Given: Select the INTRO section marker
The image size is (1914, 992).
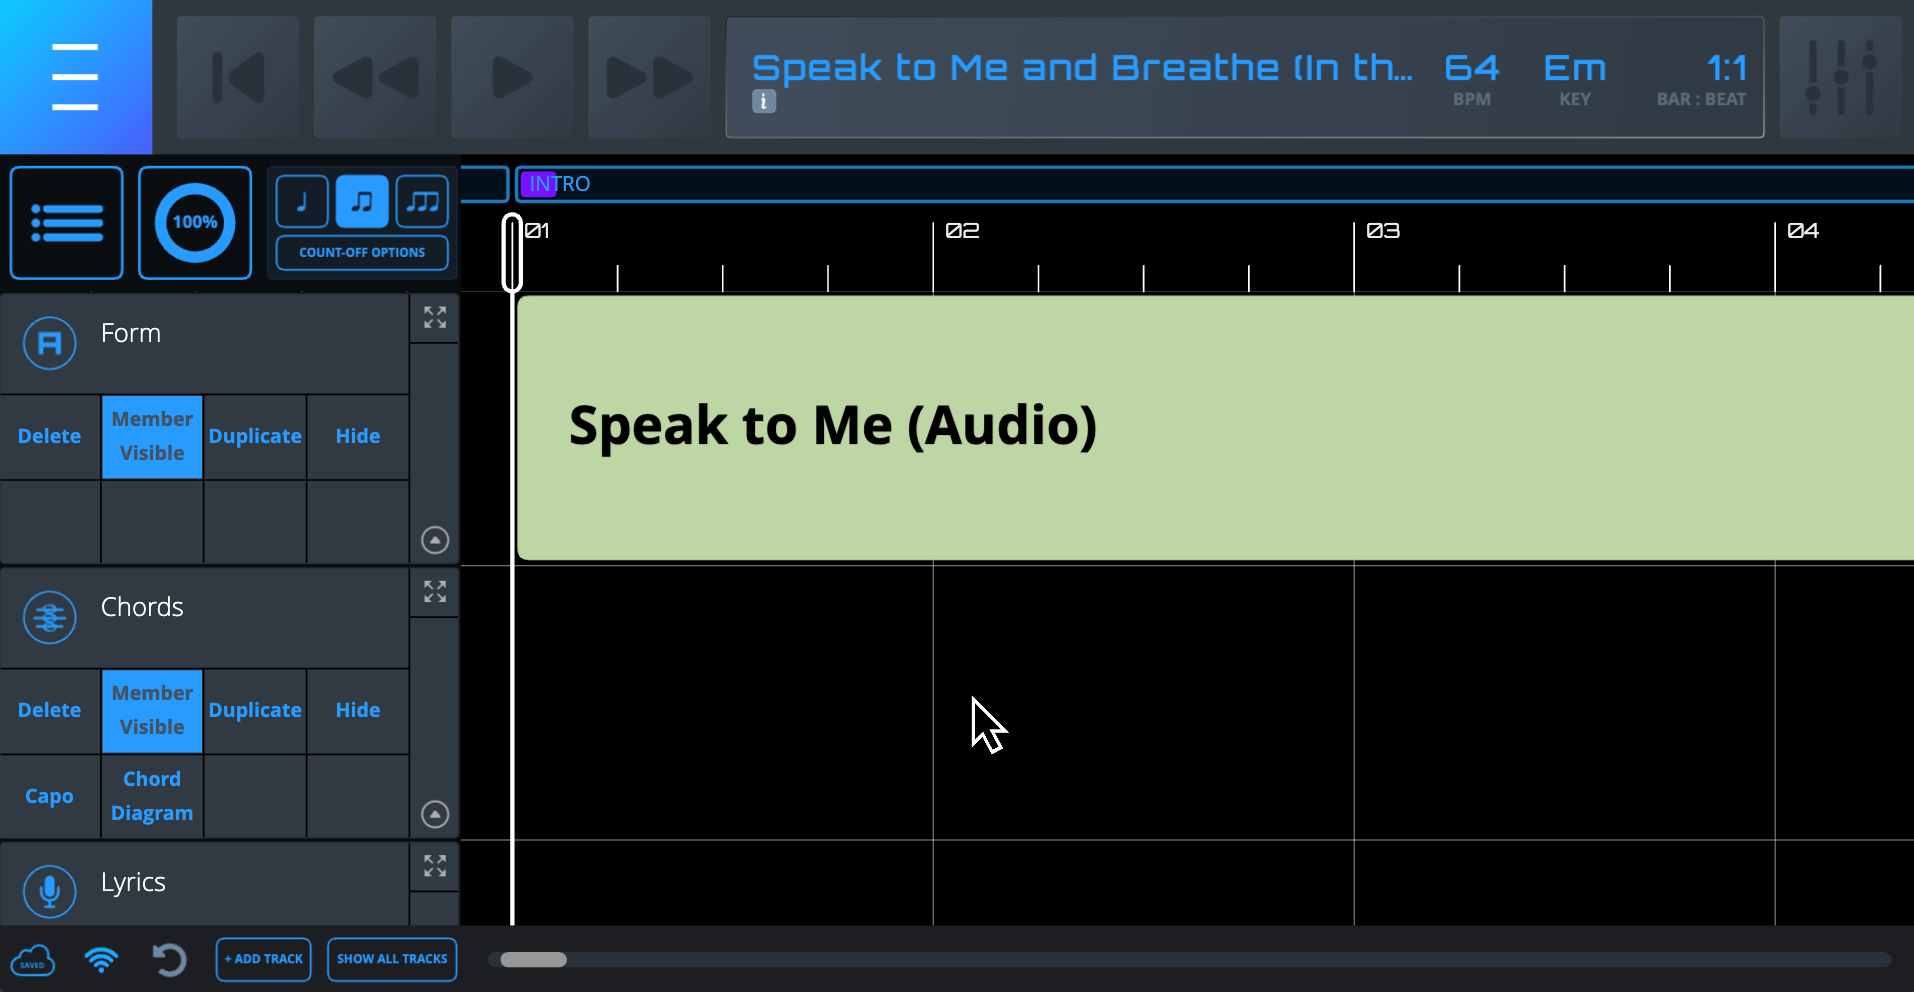Looking at the screenshot, I should click(560, 184).
